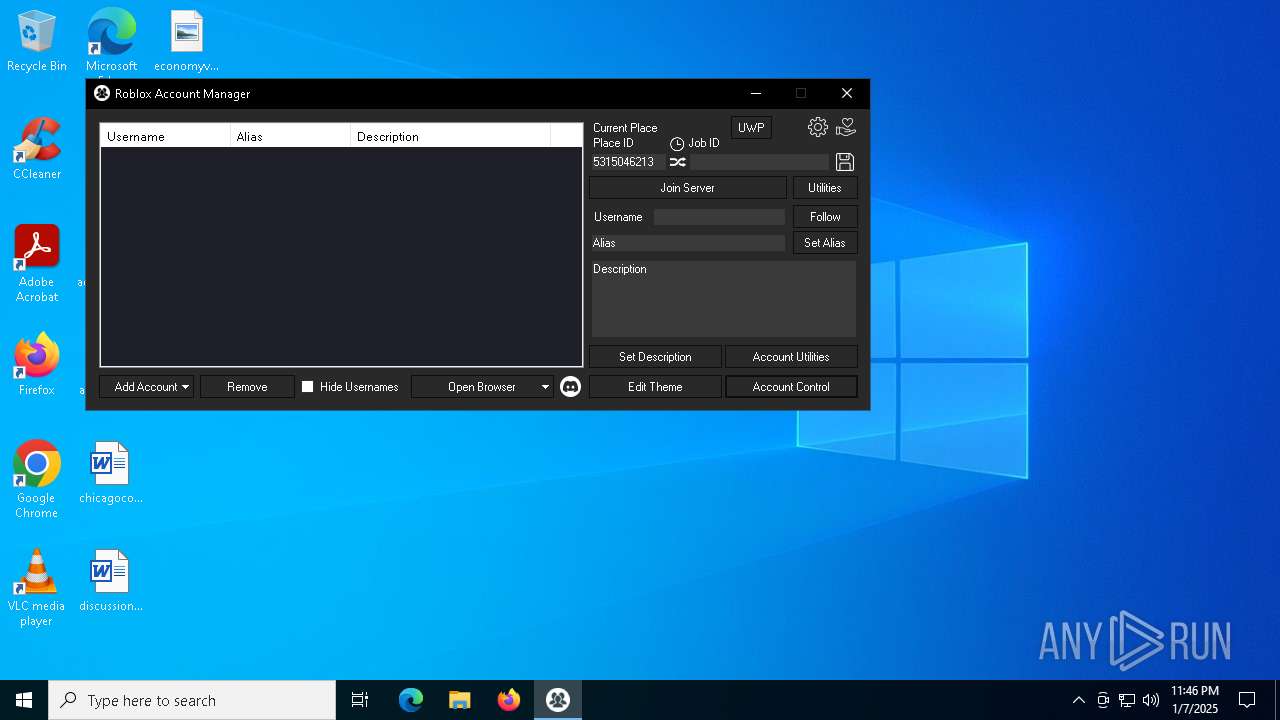The width and height of the screenshot is (1280, 720).
Task: Click the clock icon beside Job ID
Action: tap(677, 144)
